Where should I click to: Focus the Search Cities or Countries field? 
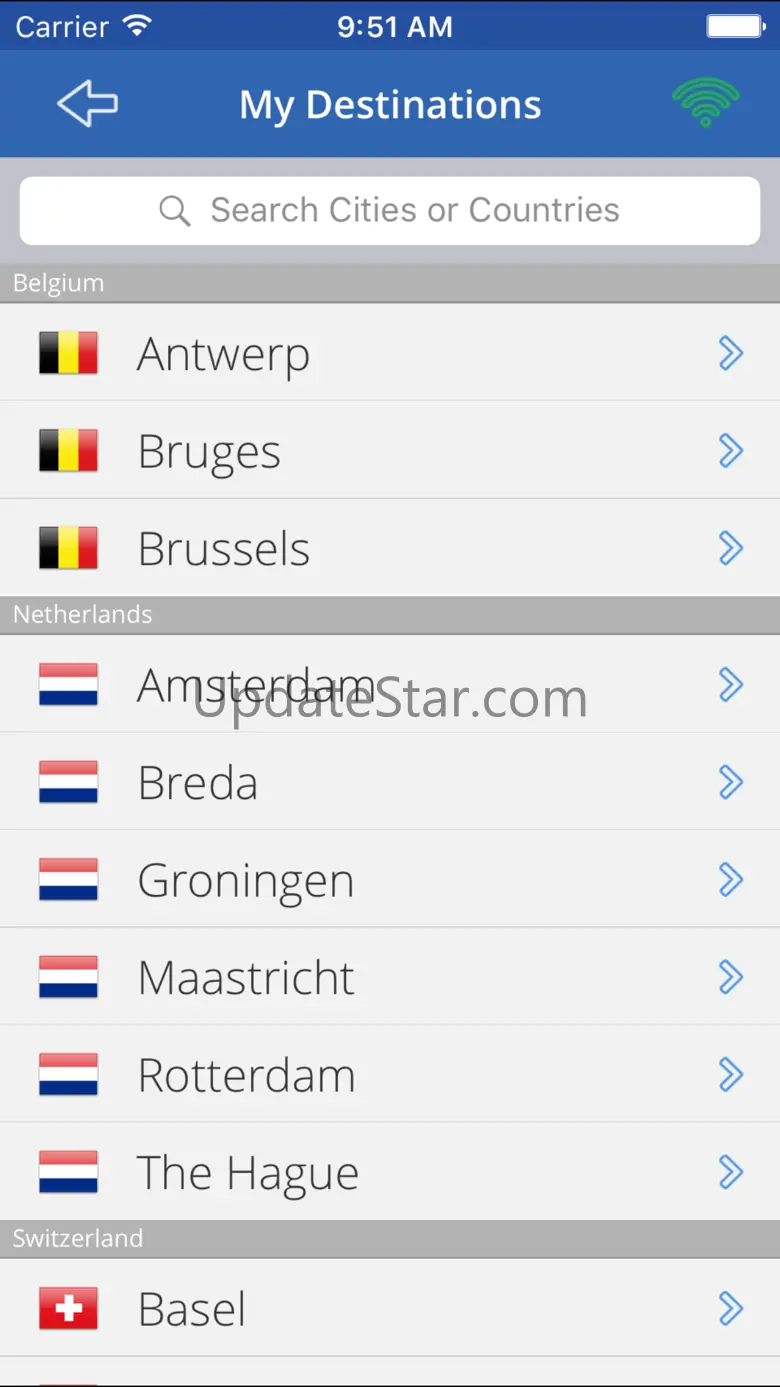coord(390,211)
